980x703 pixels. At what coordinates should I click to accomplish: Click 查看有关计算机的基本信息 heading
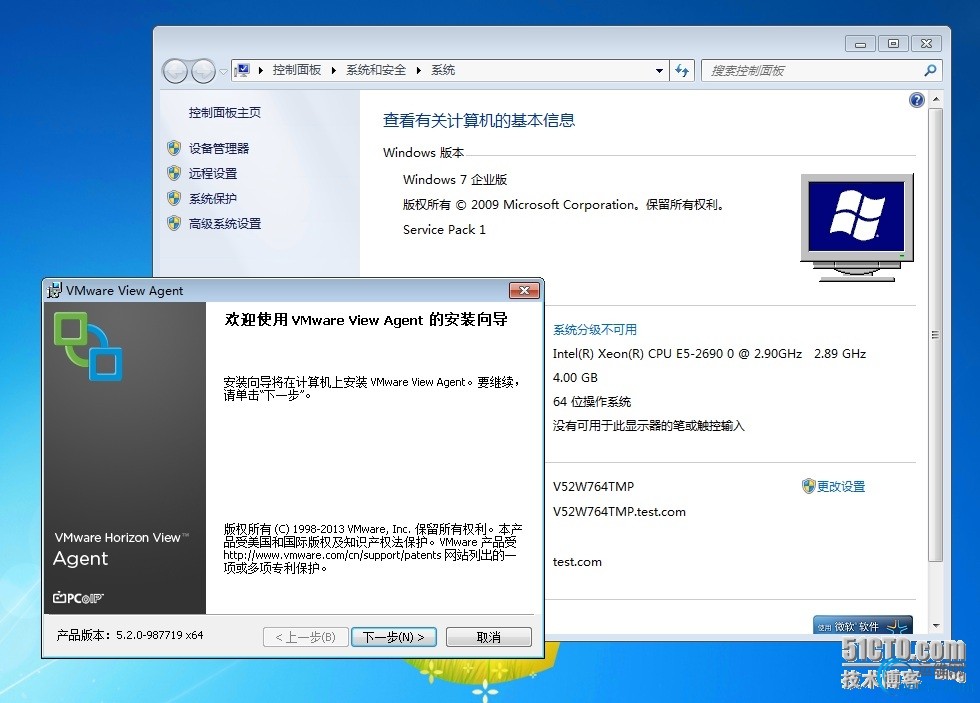click(x=479, y=120)
